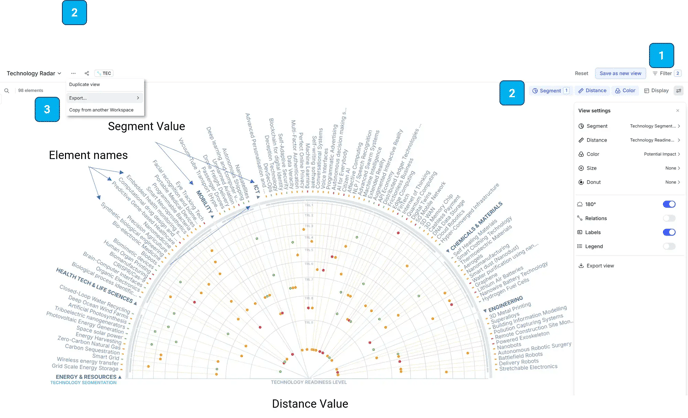Screen dimensions: 688x418
Task: Click the Color toolbar chip
Action: coord(625,90)
